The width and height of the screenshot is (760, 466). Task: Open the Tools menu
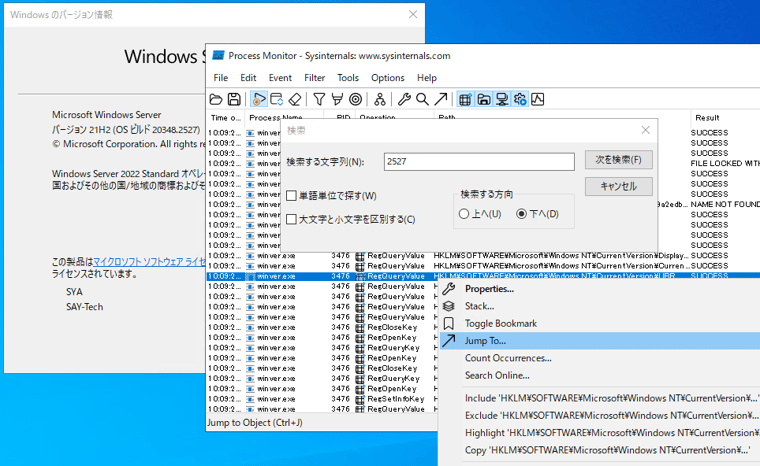pos(348,78)
